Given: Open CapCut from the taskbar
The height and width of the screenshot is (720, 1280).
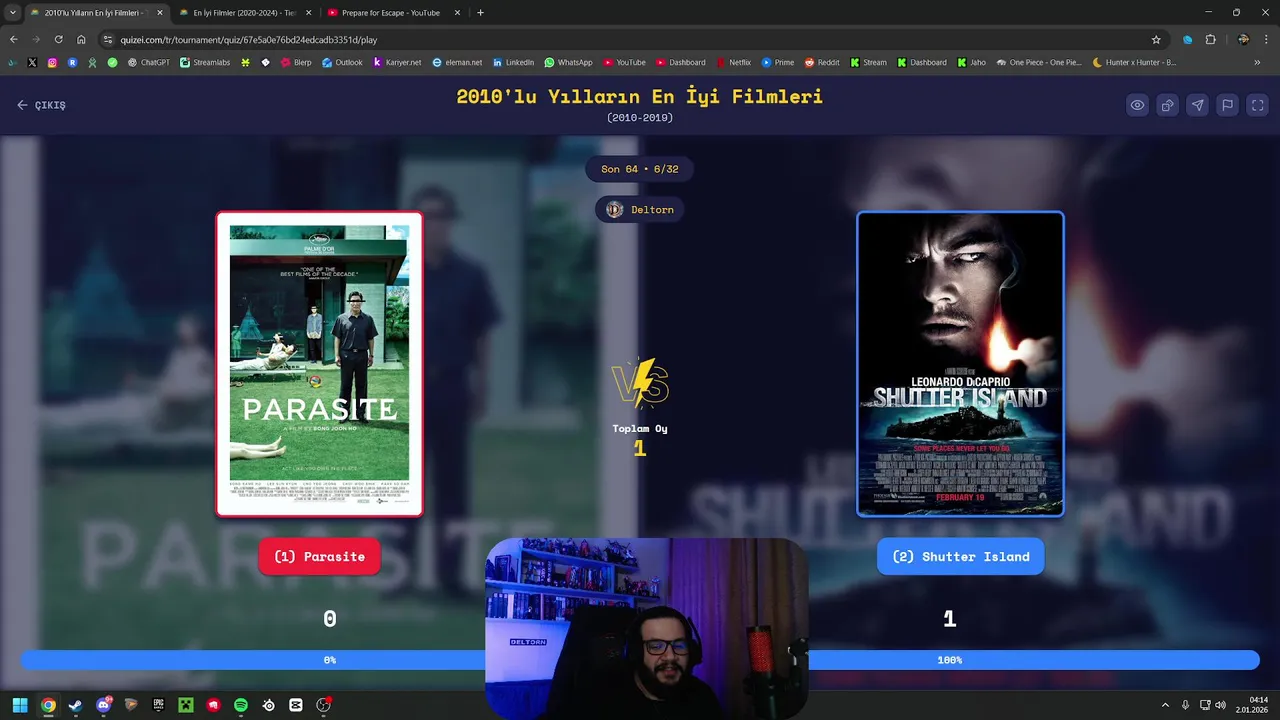Looking at the screenshot, I should click(296, 705).
